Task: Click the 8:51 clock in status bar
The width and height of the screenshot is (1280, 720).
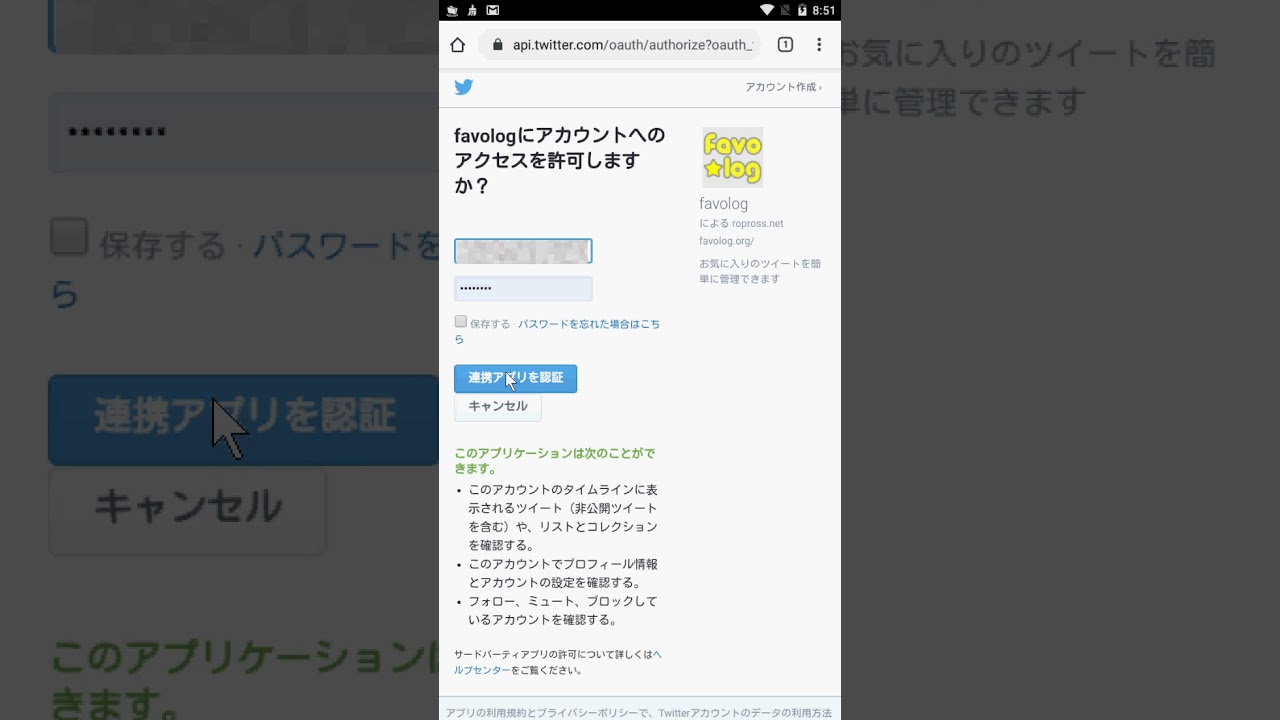Action: (823, 10)
